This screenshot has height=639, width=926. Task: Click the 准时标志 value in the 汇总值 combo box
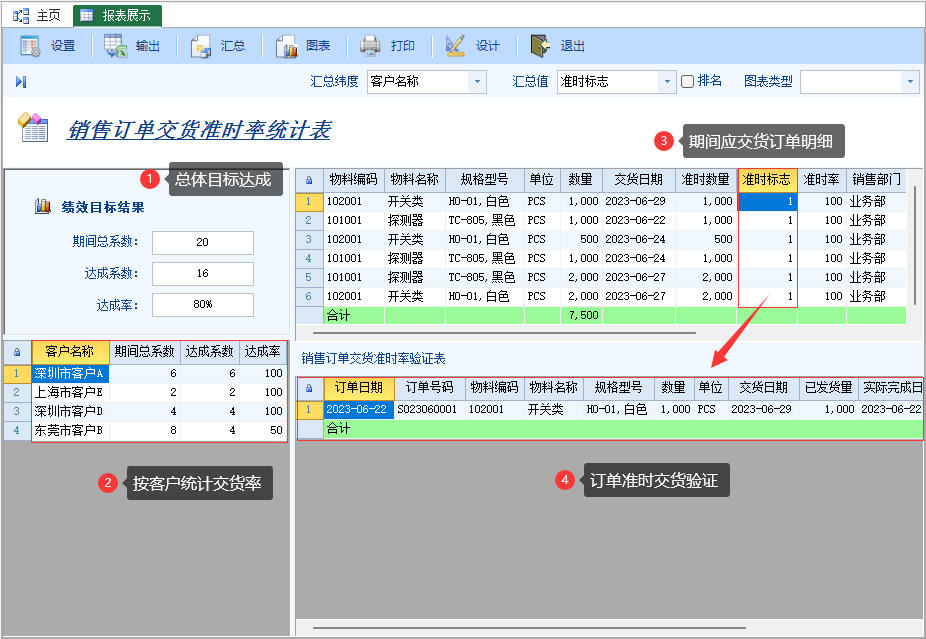(584, 81)
